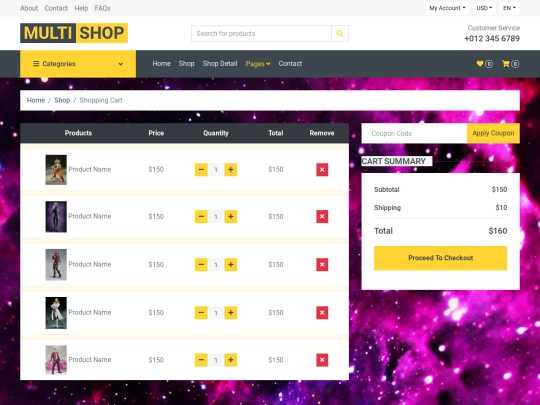Viewport: 540px width, 405px height.
Task: Increase quantity of fourth product row
Action: (x=231, y=313)
